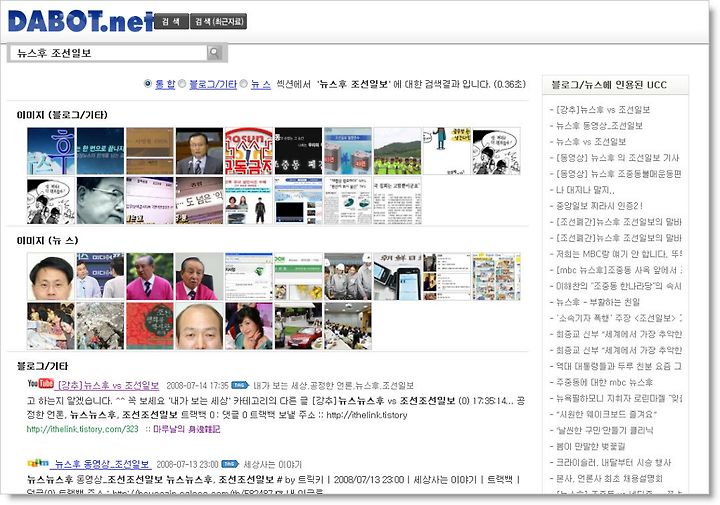This screenshot has height=505, width=720.
Task: Open sidebar item 봄이 만발한 벚꽃길
Action: click(x=591, y=447)
